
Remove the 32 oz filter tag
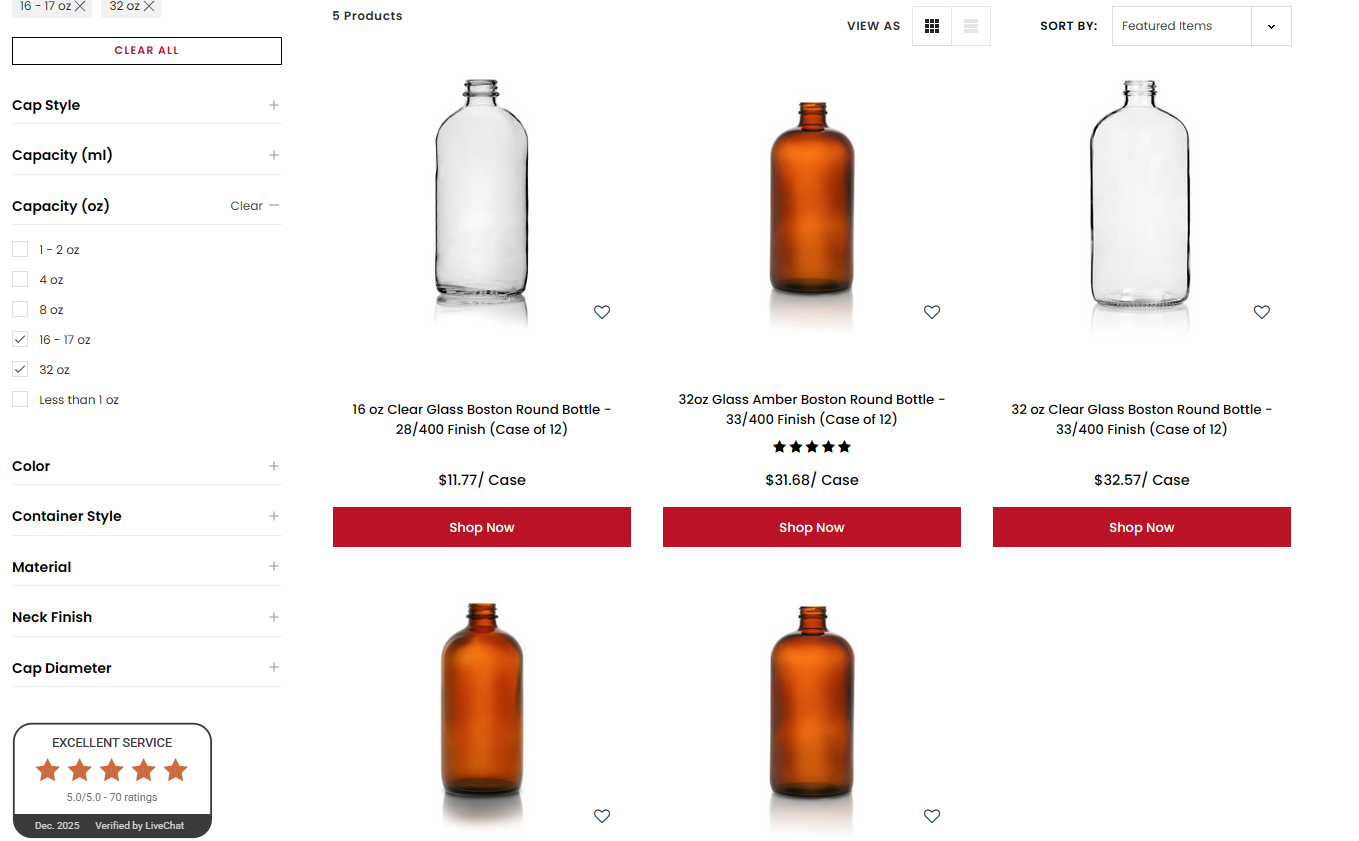click(149, 6)
